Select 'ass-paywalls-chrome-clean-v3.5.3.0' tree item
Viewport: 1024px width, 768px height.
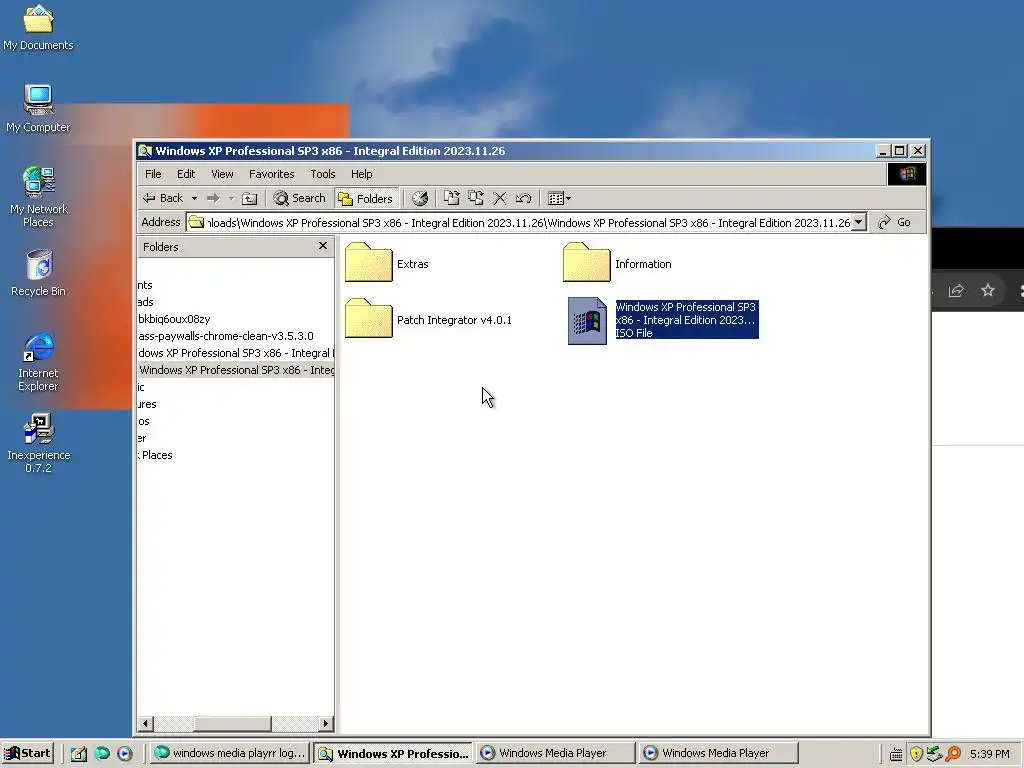[x=226, y=336]
